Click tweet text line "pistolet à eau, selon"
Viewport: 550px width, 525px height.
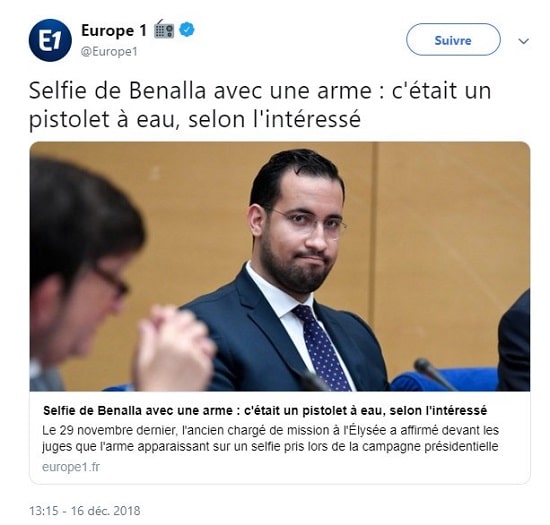(x=195, y=119)
